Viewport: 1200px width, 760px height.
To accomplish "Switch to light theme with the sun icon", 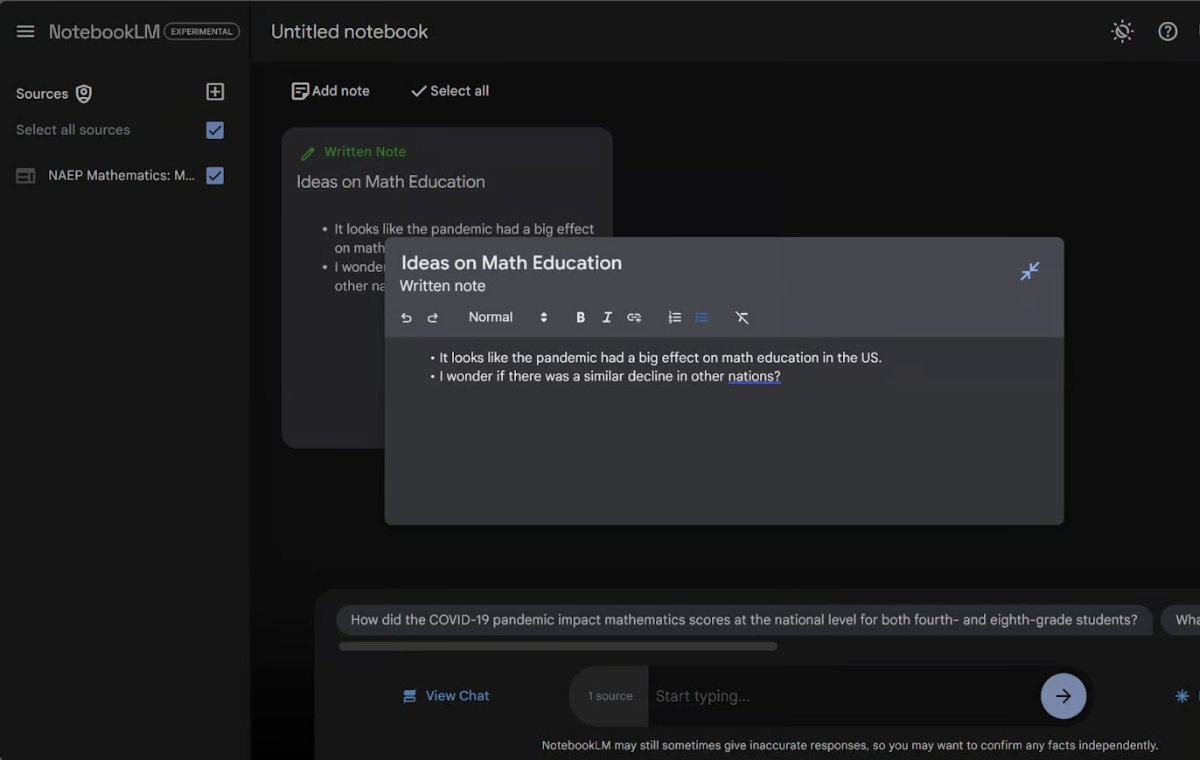I will [x=1122, y=31].
